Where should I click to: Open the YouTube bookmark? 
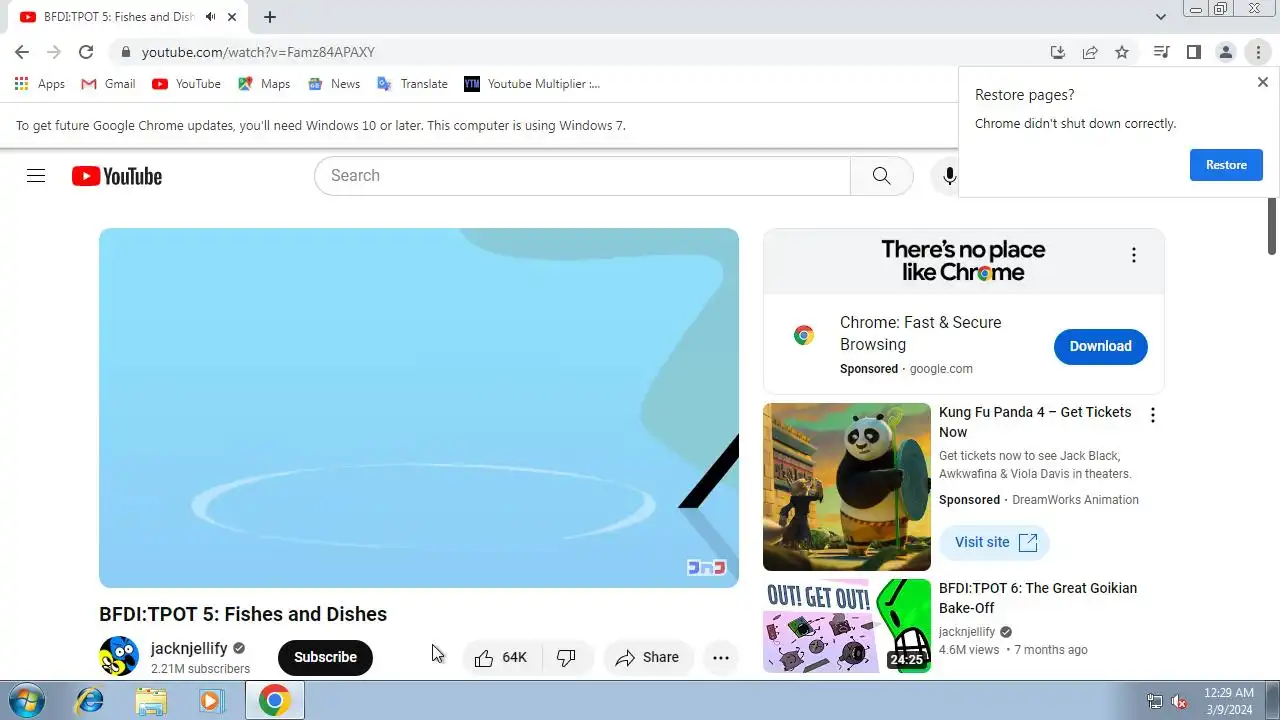tap(187, 84)
